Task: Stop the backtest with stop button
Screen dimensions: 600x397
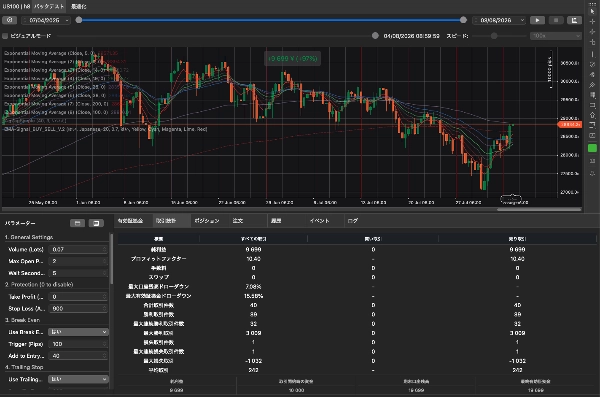Action: pyautogui.click(x=556, y=20)
